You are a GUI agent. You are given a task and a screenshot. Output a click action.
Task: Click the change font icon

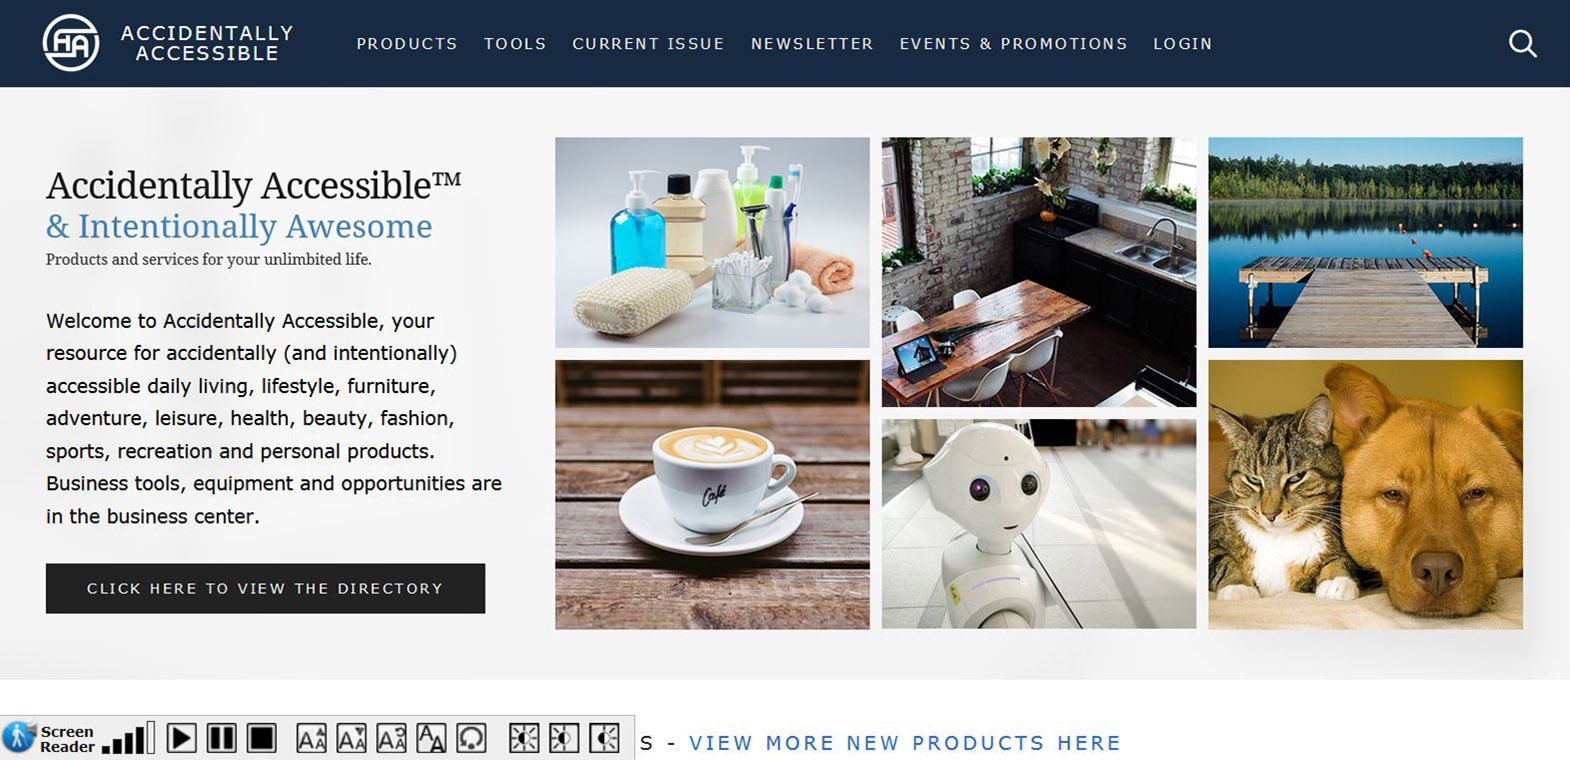pyautogui.click(x=431, y=738)
